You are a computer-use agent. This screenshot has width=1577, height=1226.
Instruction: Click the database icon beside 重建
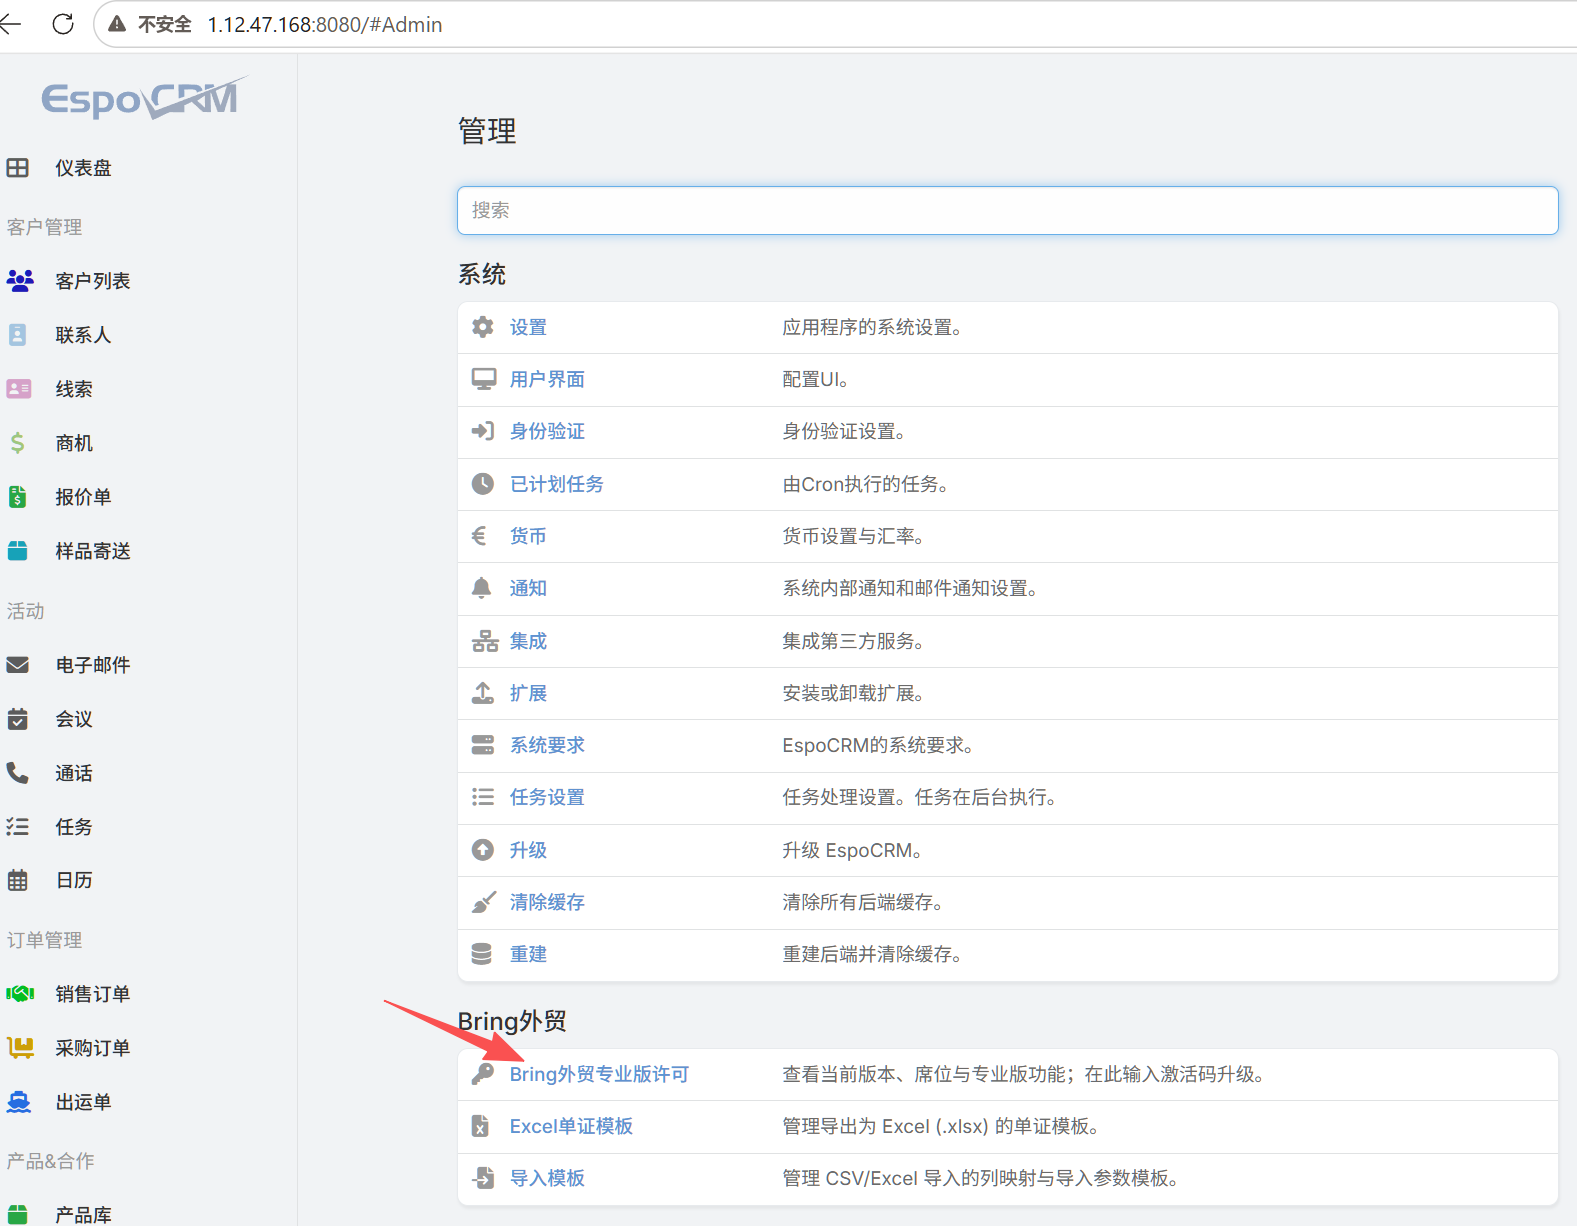[x=482, y=954]
